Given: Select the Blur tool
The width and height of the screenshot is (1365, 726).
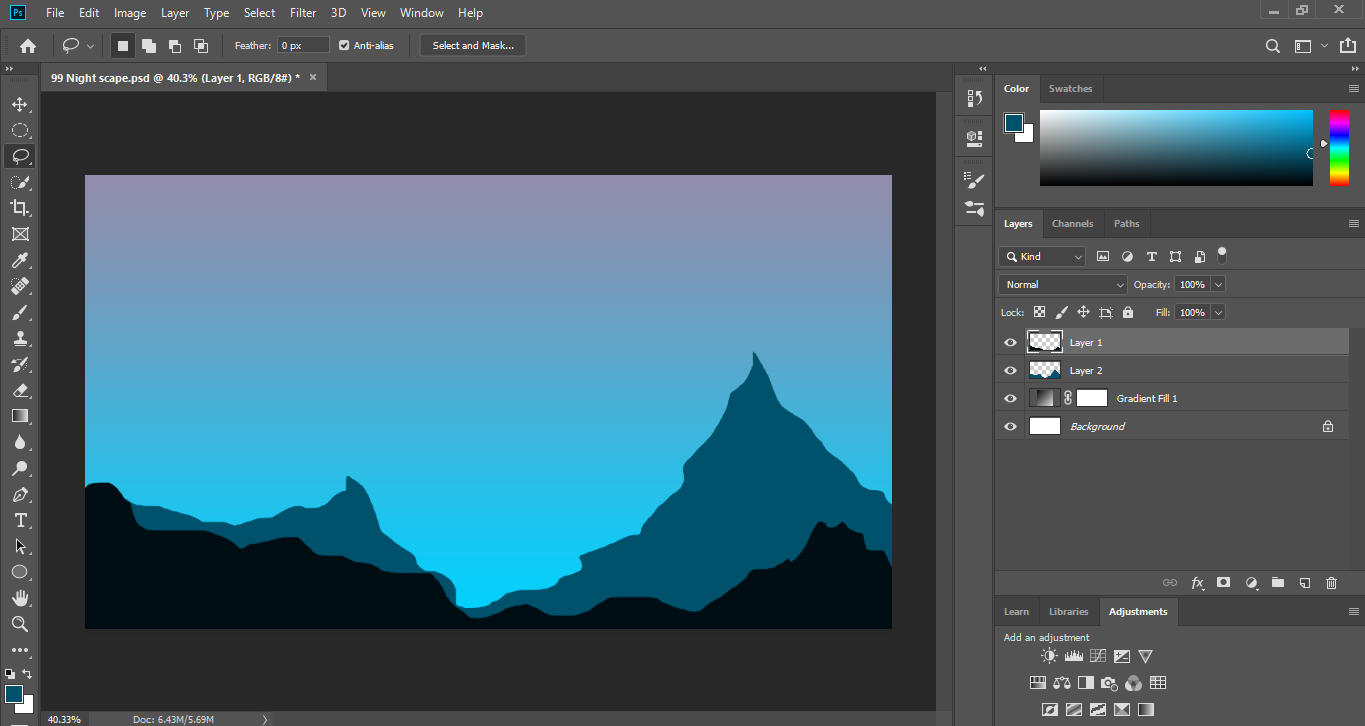Looking at the screenshot, I should point(19,442).
